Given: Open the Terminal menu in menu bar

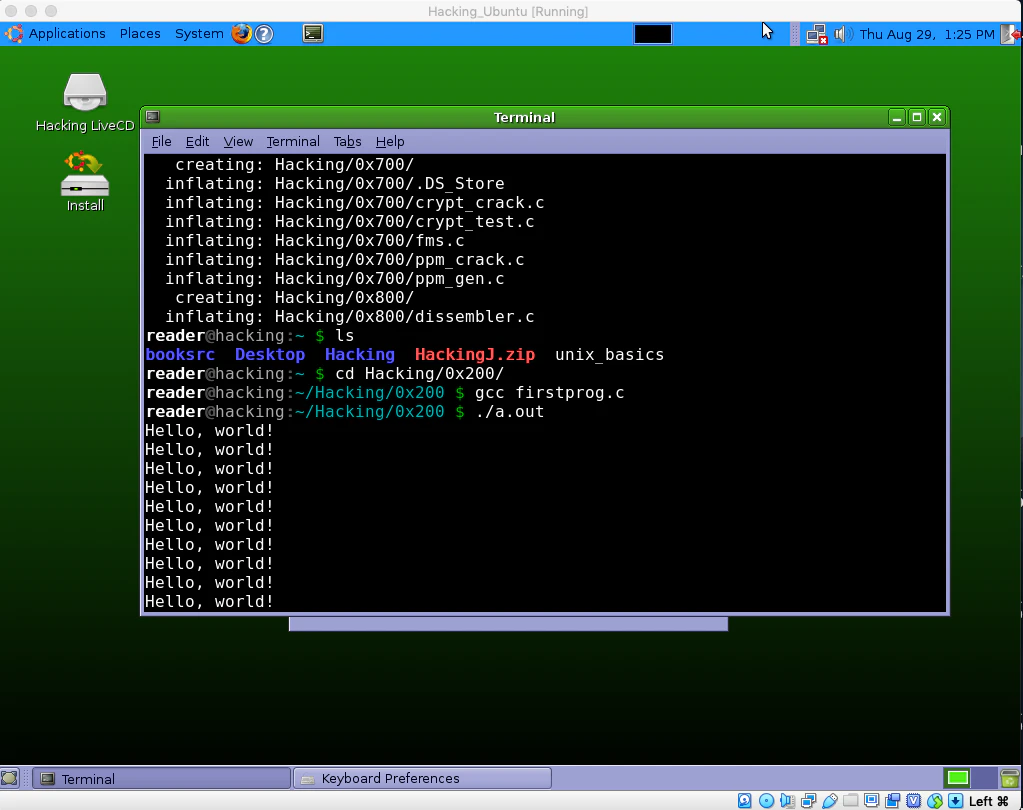Looking at the screenshot, I should [293, 142].
